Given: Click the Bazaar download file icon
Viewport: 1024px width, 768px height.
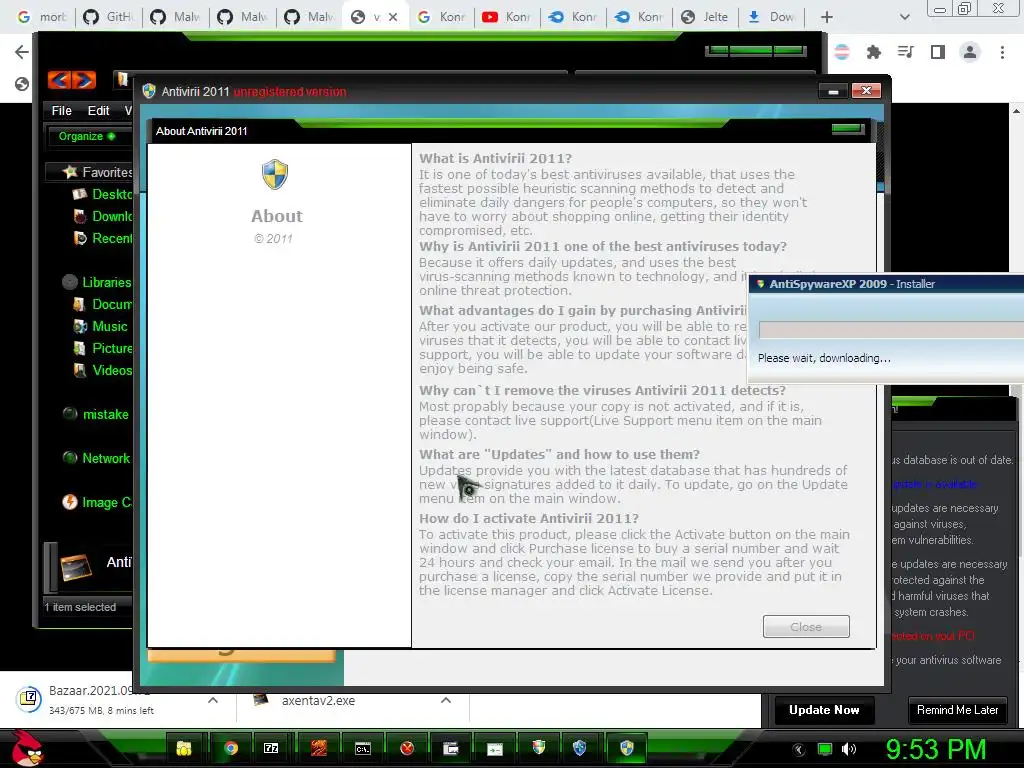Looking at the screenshot, I should coord(29,699).
